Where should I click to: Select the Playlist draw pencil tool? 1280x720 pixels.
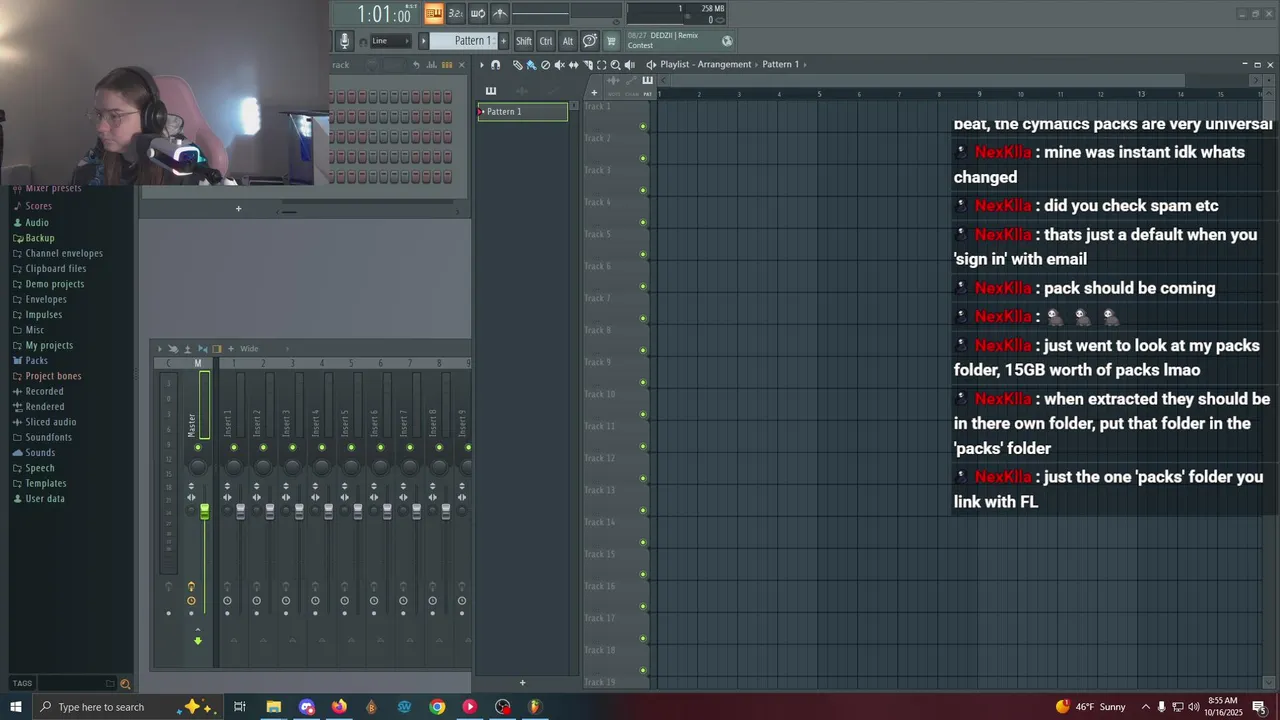(518, 65)
